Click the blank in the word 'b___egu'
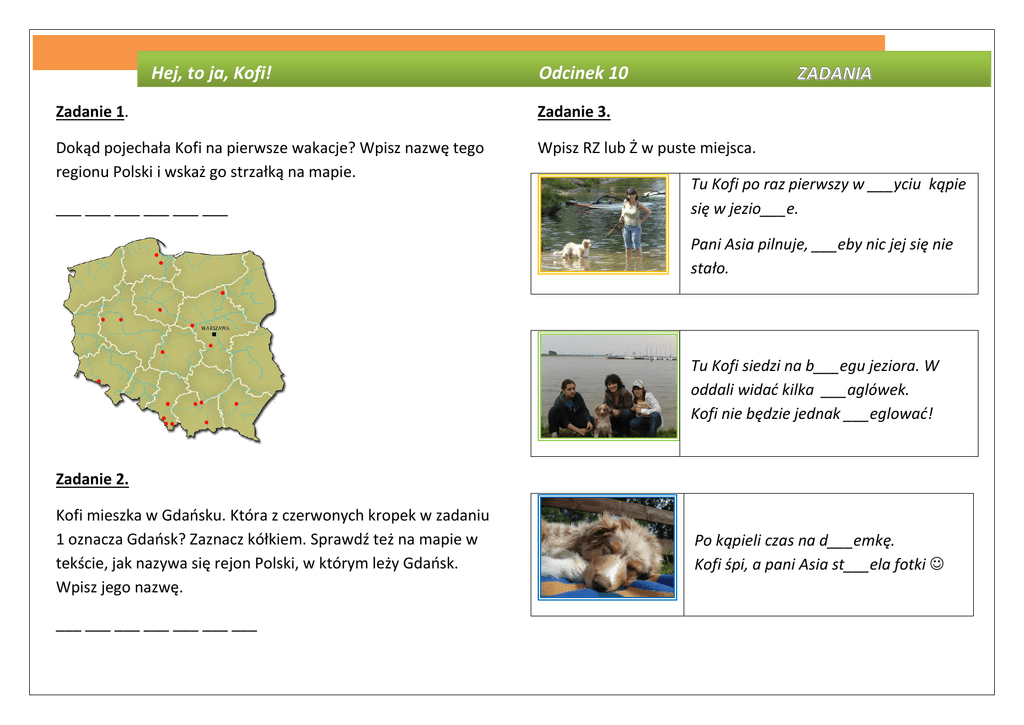The height and width of the screenshot is (725, 1024). [828, 366]
